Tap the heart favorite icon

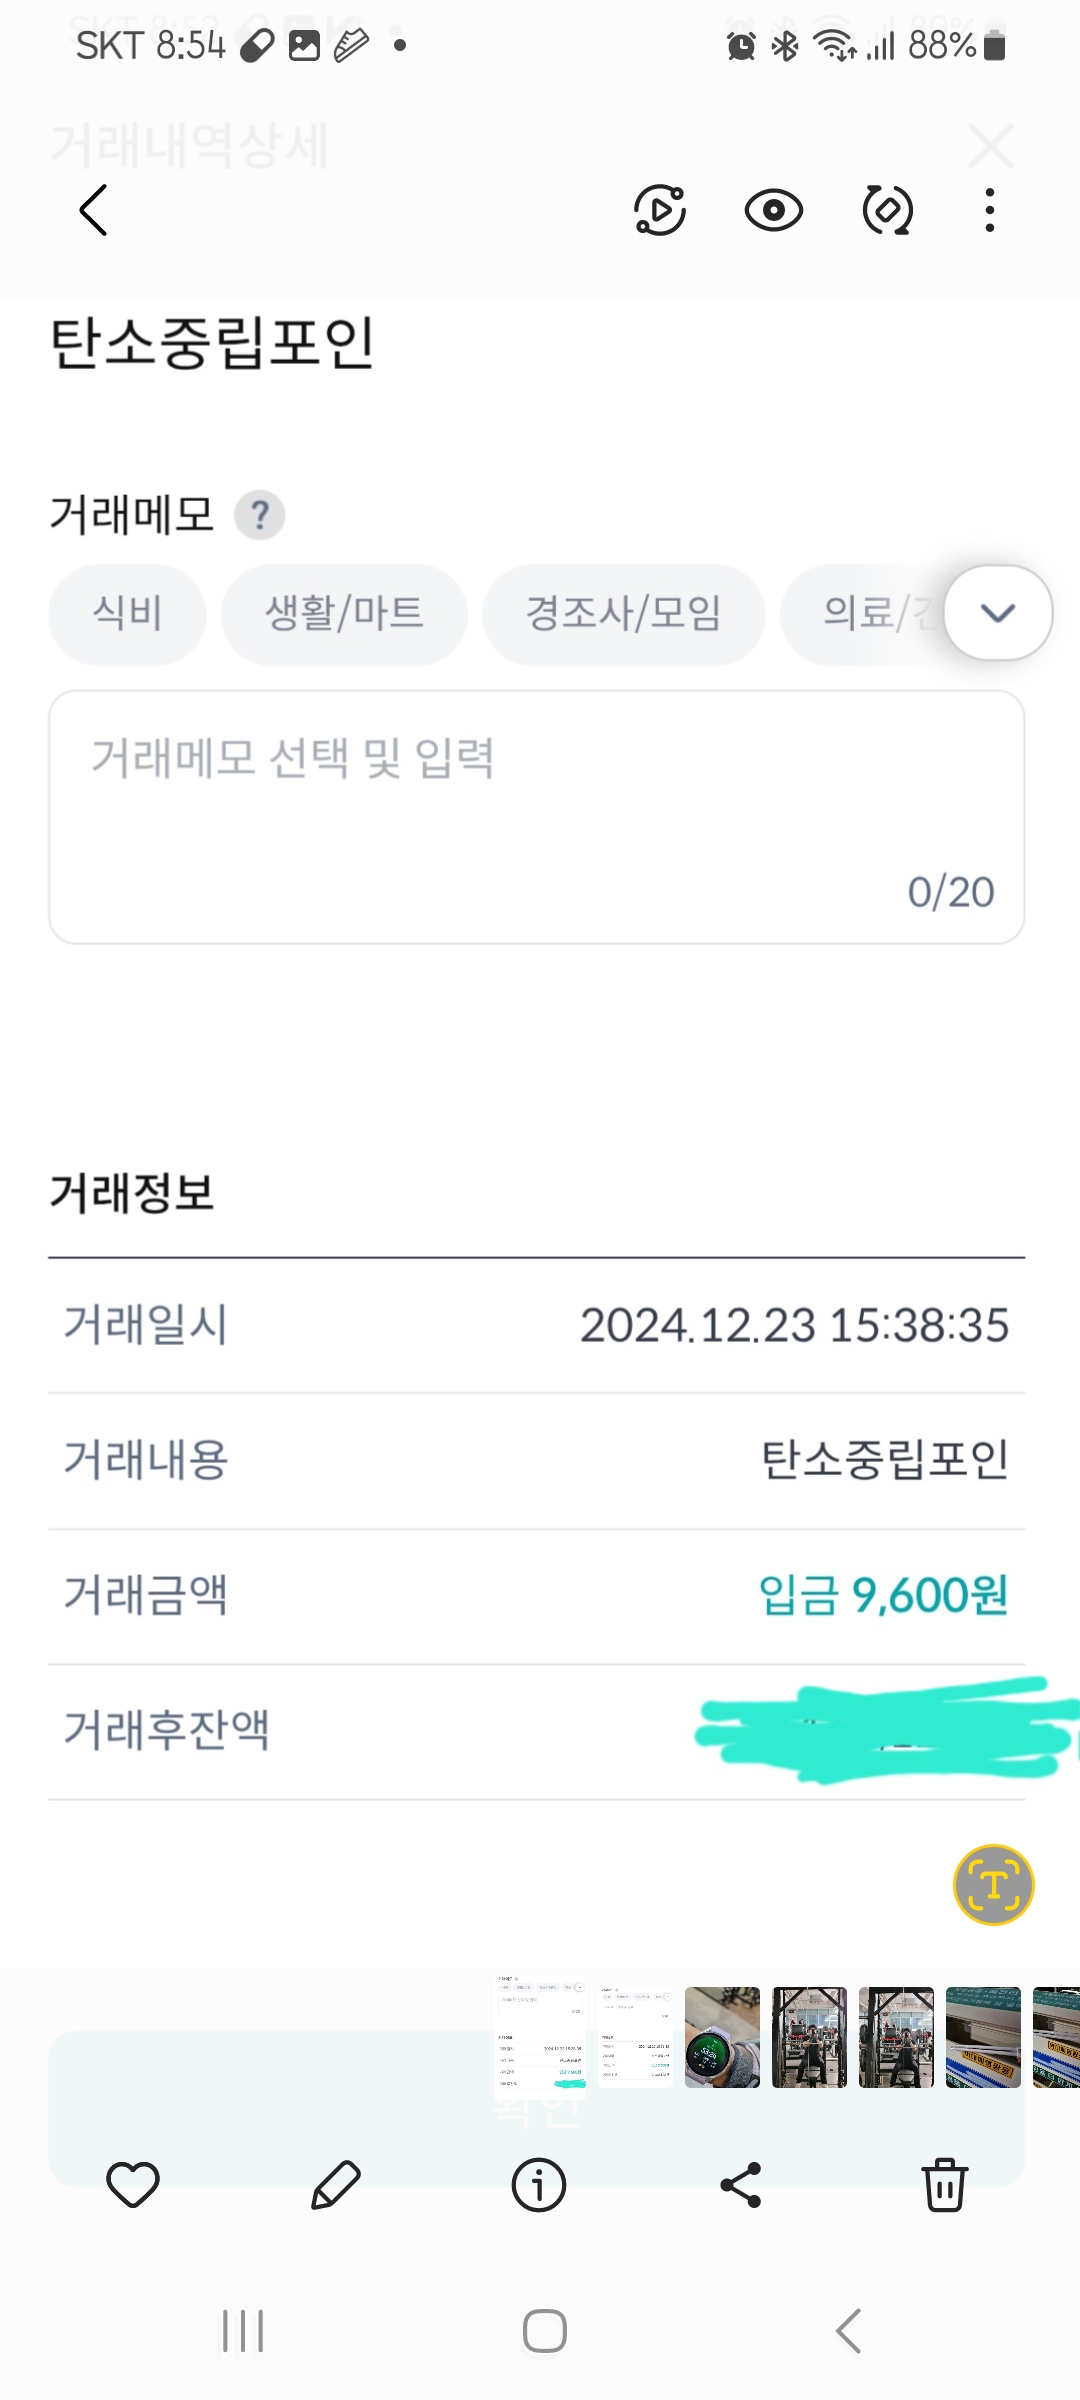tap(133, 2184)
